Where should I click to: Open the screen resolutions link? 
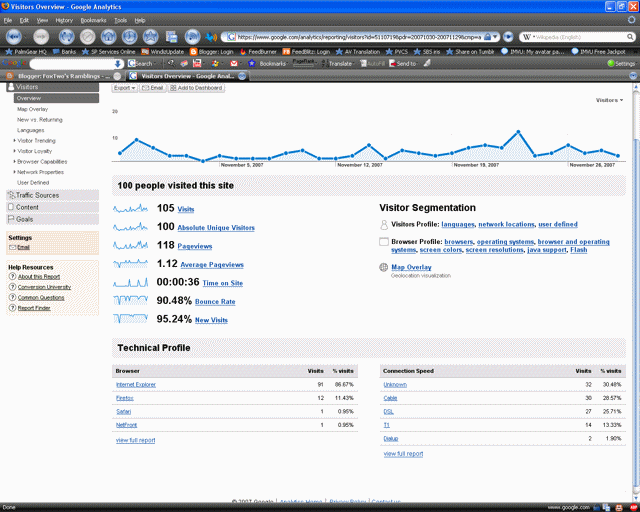tap(494, 250)
